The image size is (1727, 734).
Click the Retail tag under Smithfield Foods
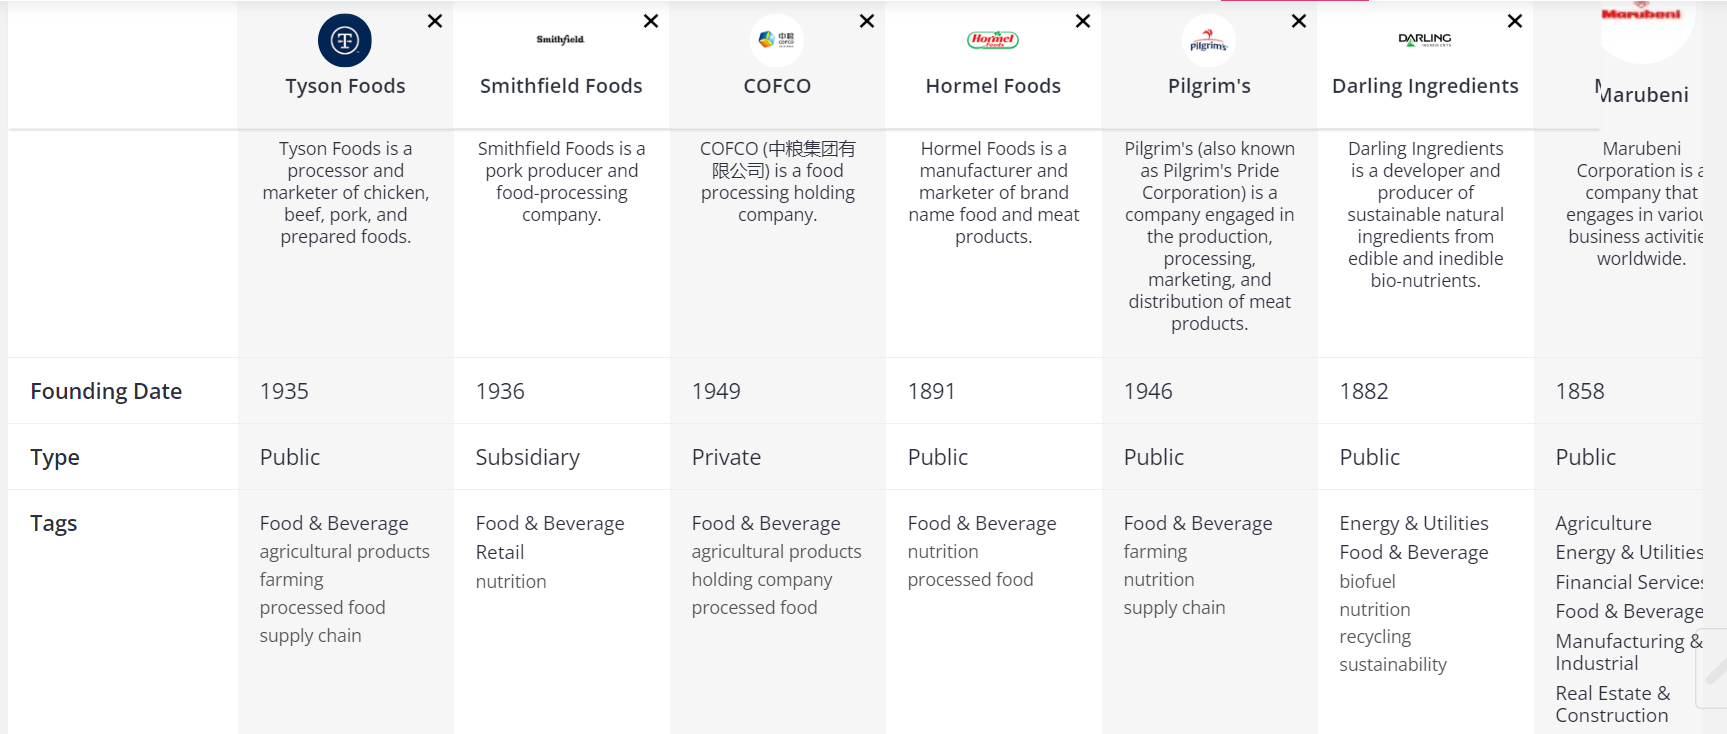pyautogui.click(x=500, y=552)
